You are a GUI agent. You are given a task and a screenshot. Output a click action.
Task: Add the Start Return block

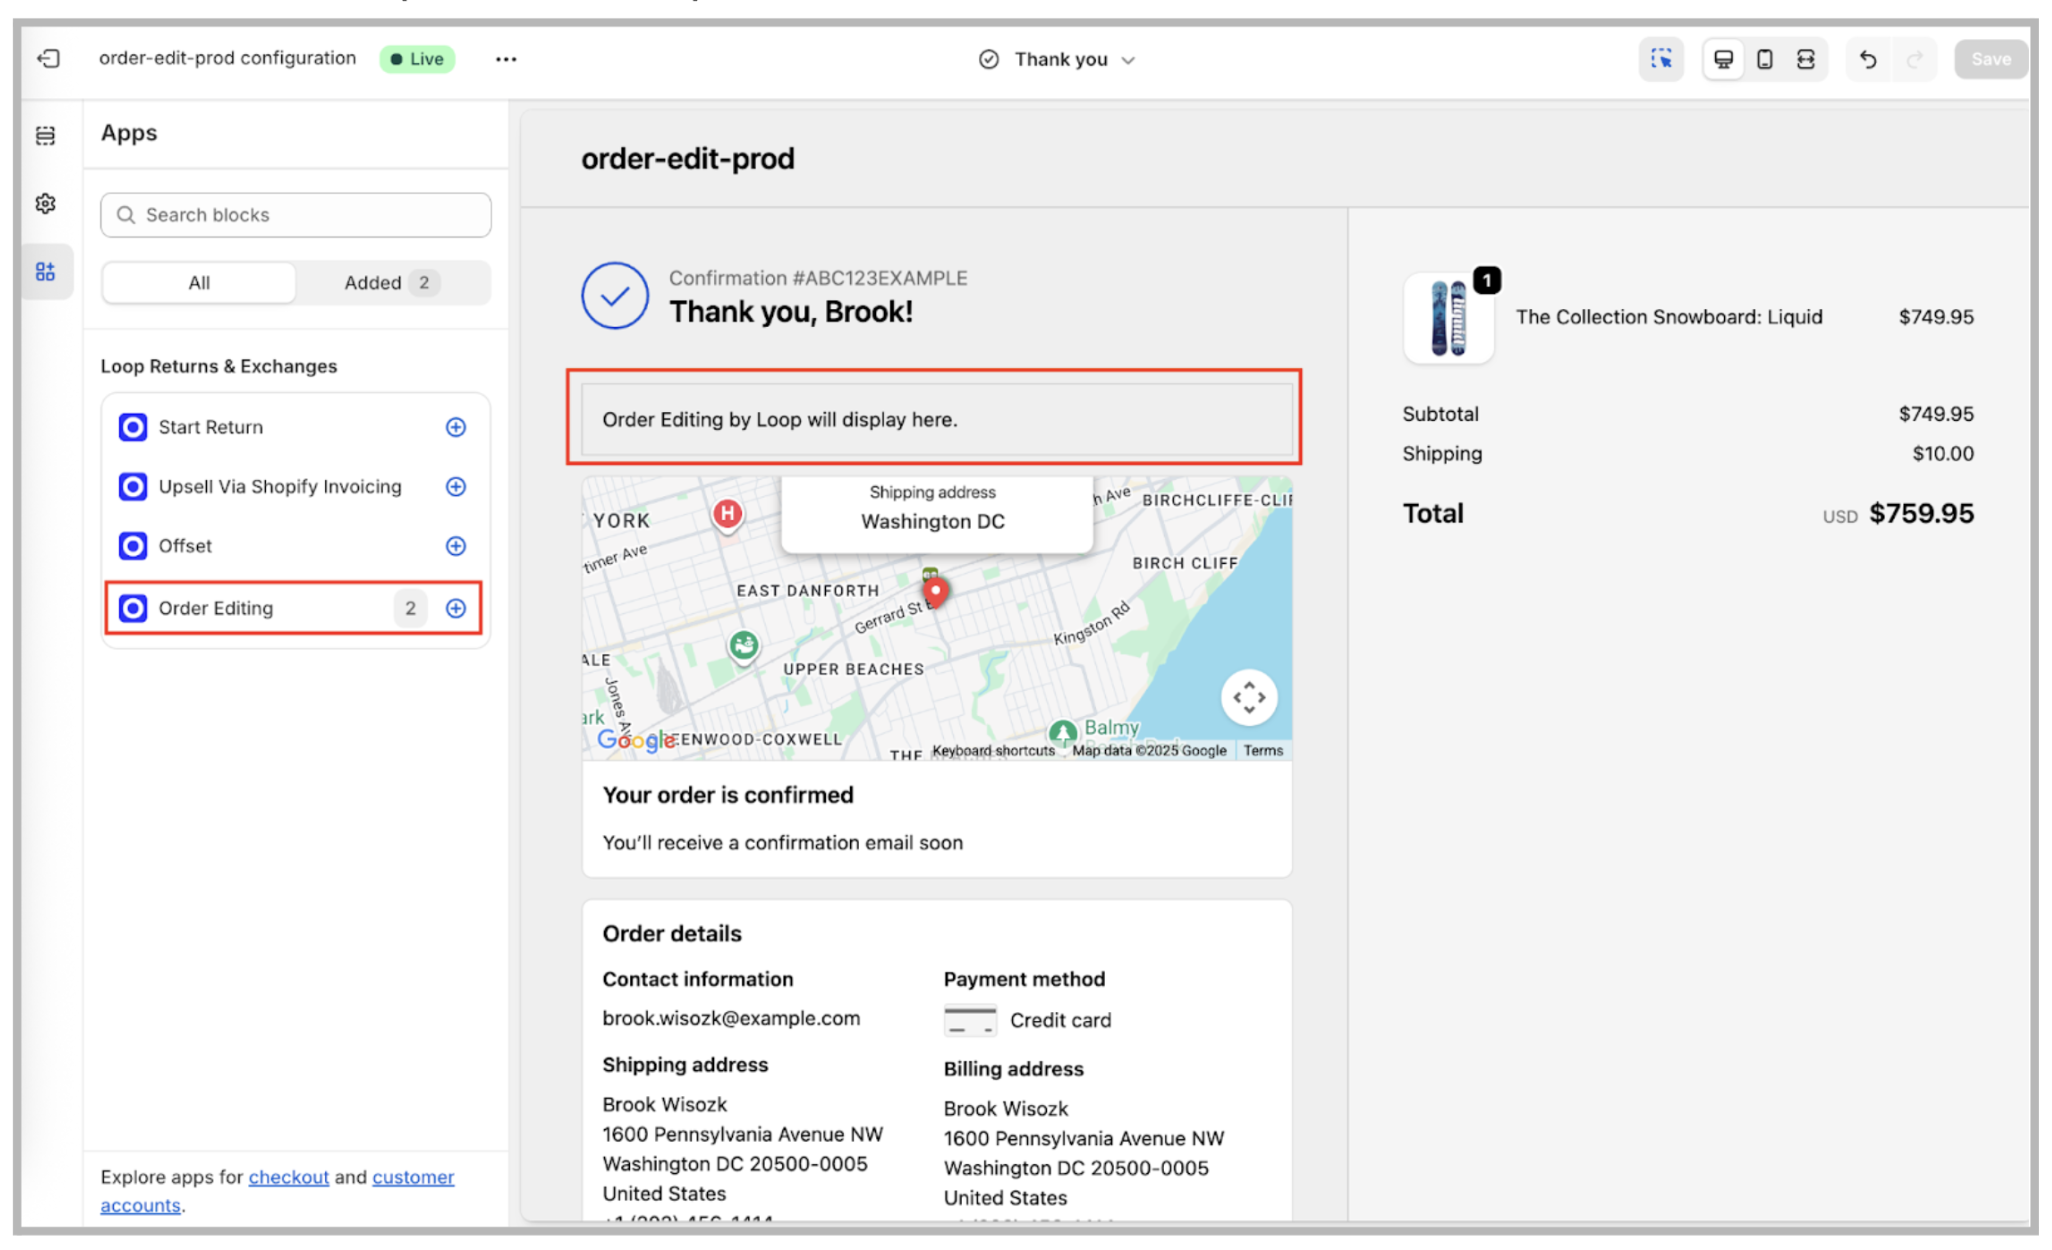[x=456, y=427]
